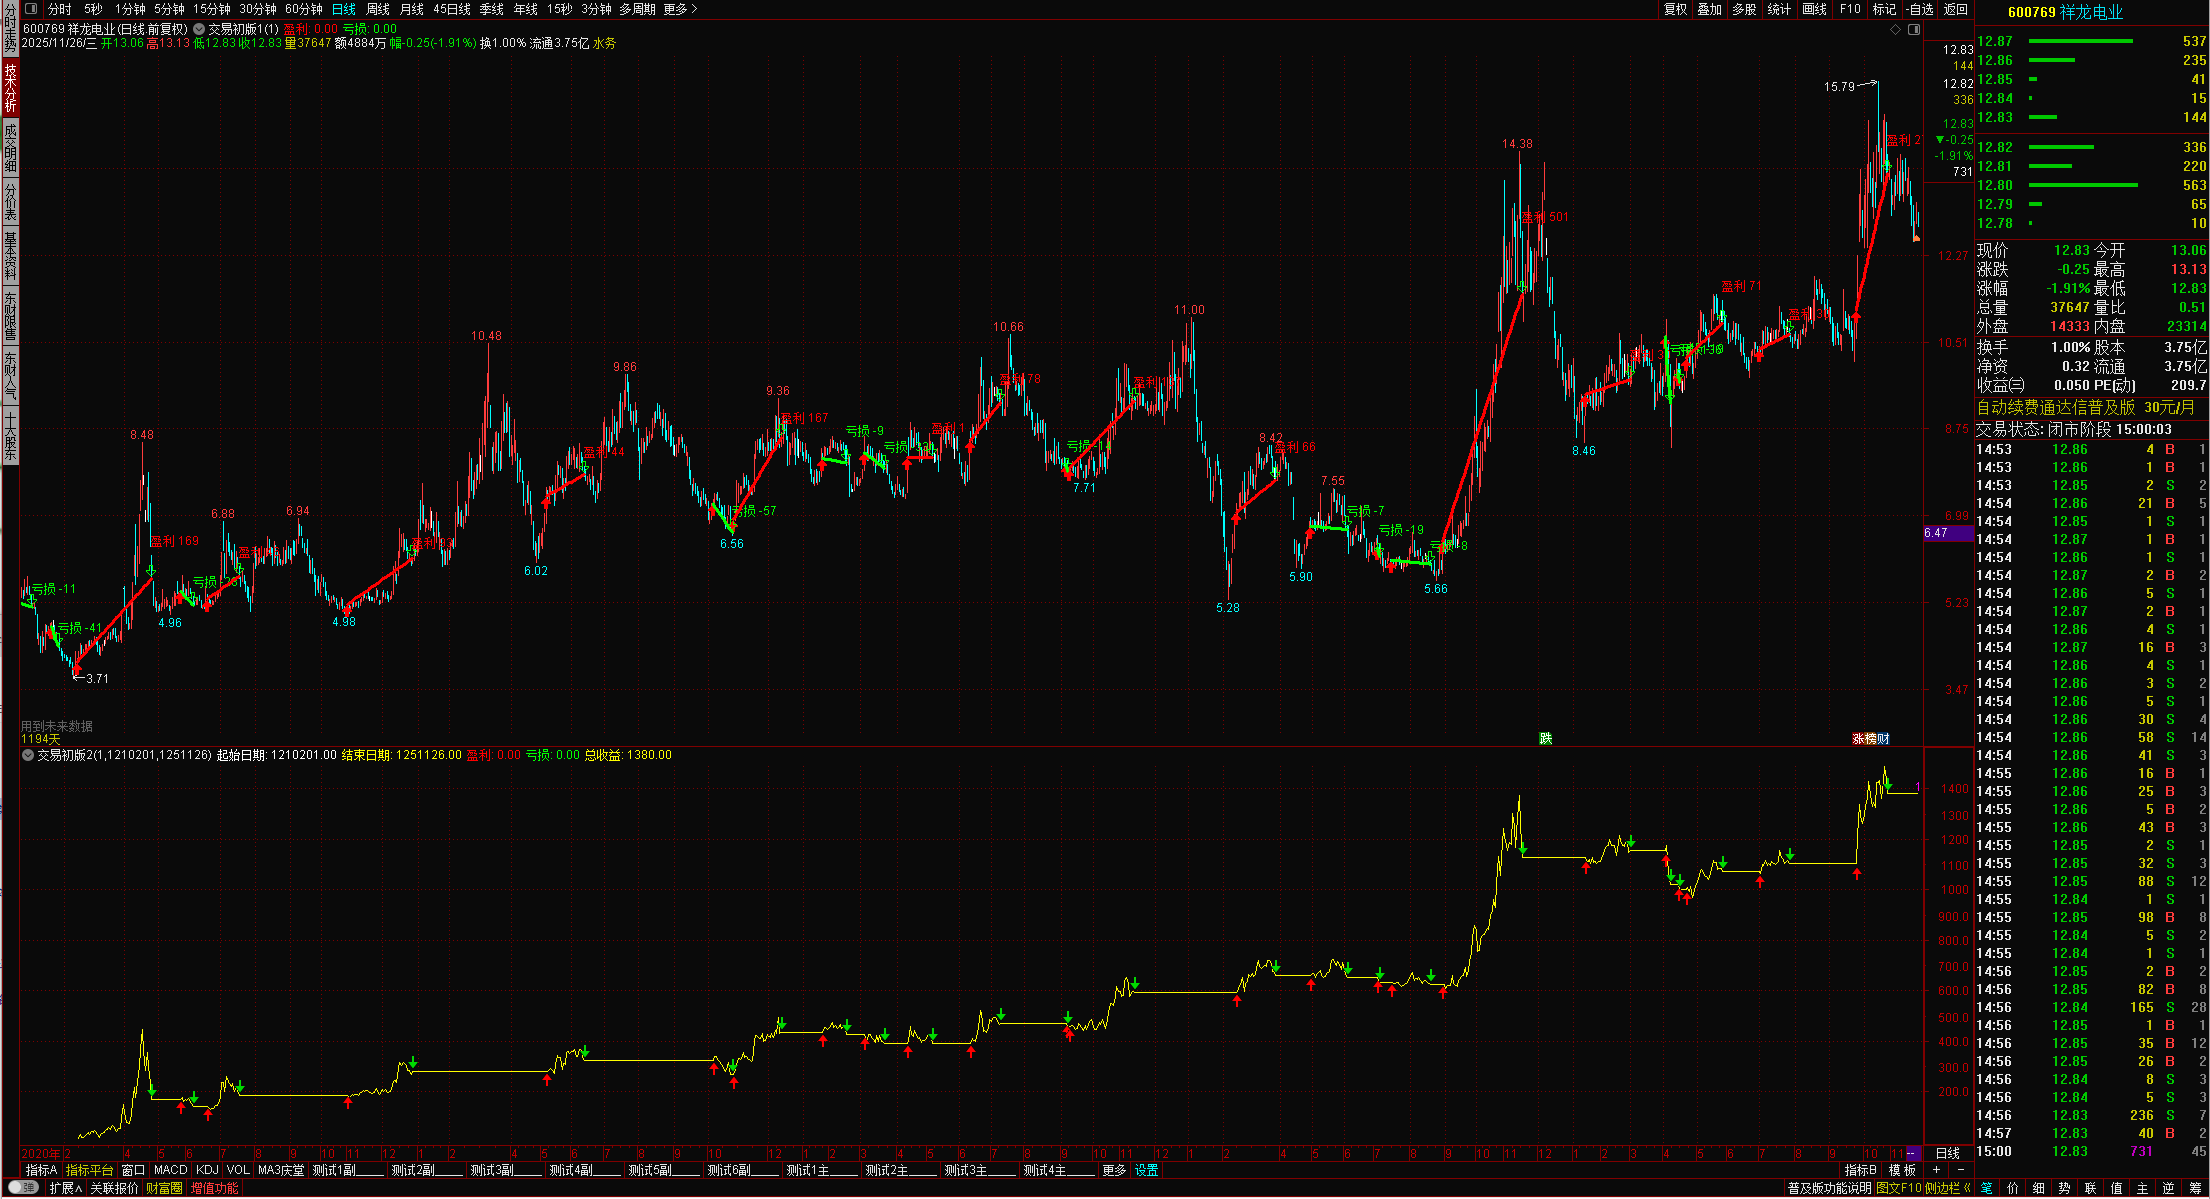Image resolution: width=2210 pixels, height=1199 pixels.
Task: Switch to the 周线 weekly period
Action: pyautogui.click(x=378, y=9)
